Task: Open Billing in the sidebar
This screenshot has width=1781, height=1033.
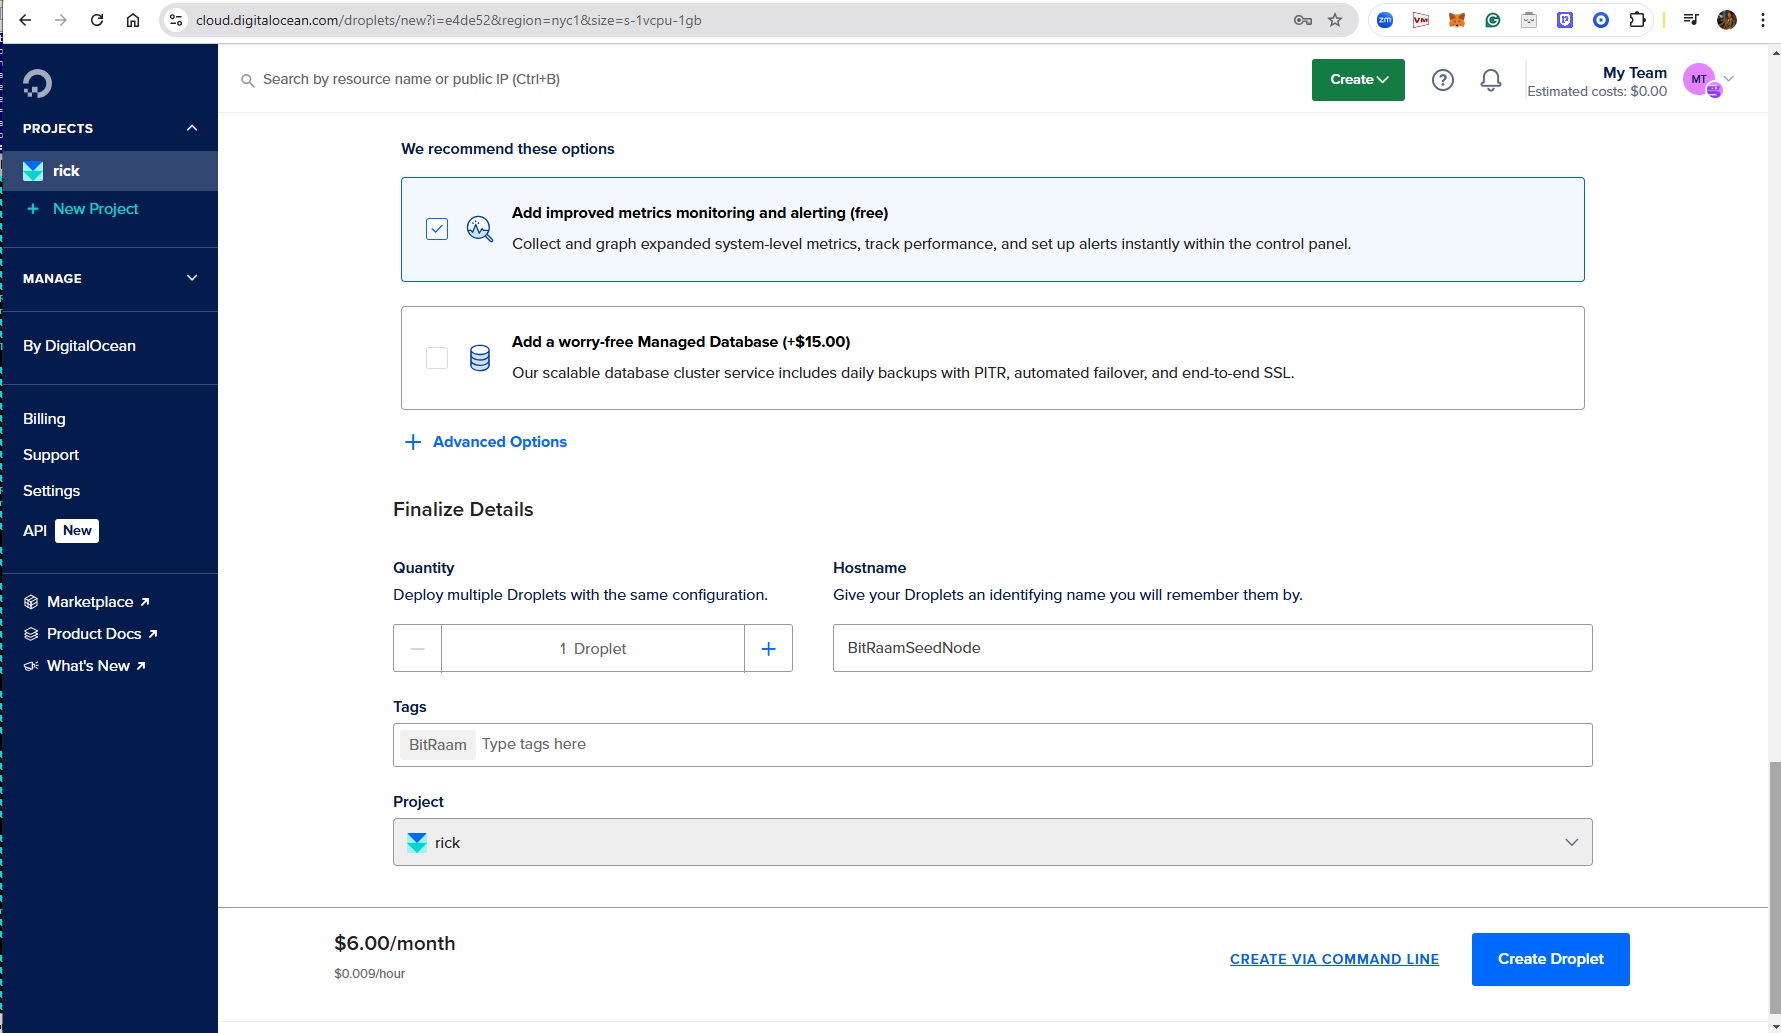Action: 44,419
